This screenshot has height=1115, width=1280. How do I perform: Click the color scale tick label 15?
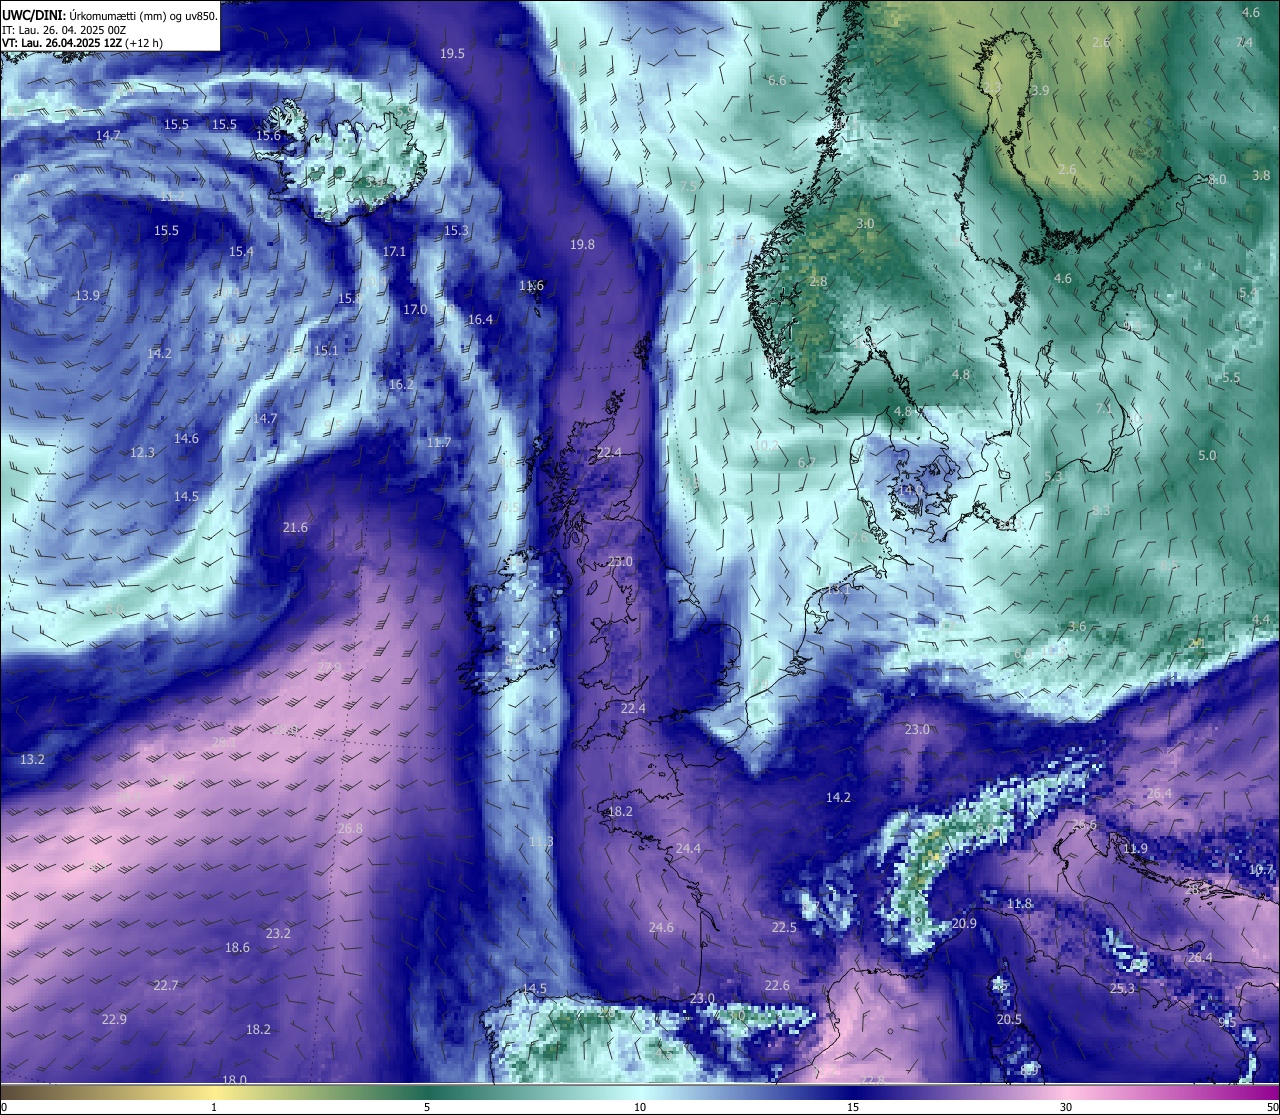[853, 1107]
